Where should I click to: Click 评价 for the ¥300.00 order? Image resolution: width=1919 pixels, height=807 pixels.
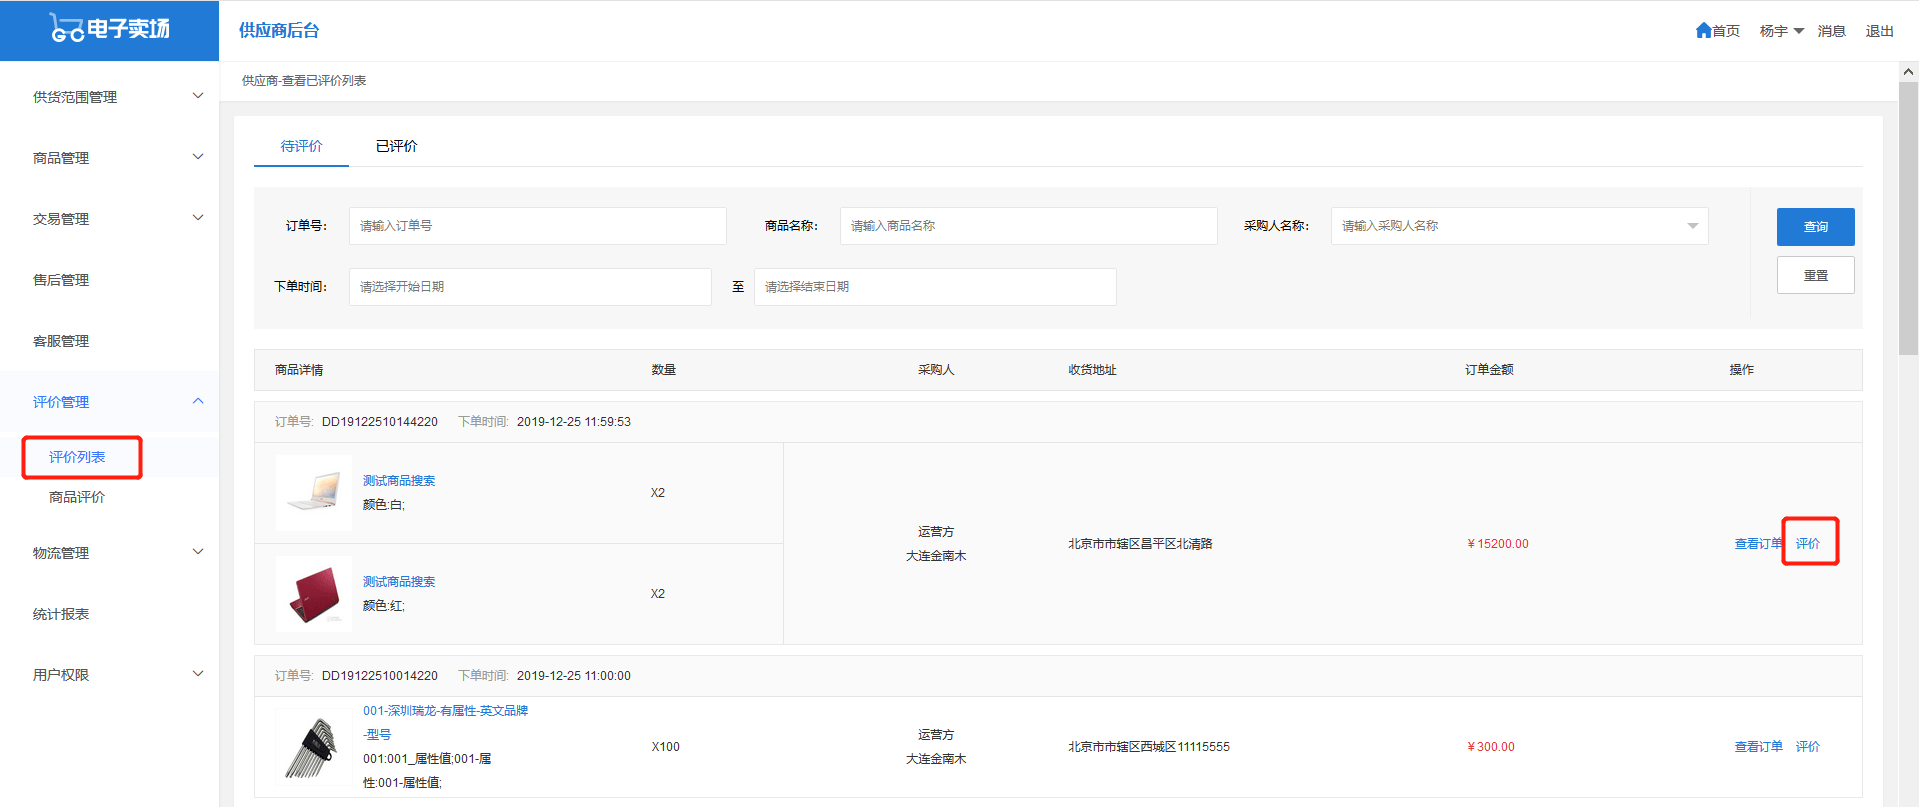point(1808,747)
